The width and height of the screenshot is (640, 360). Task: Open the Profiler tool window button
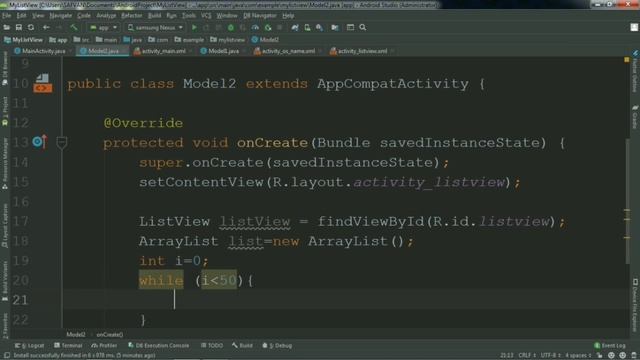pyautogui.click(x=104, y=345)
